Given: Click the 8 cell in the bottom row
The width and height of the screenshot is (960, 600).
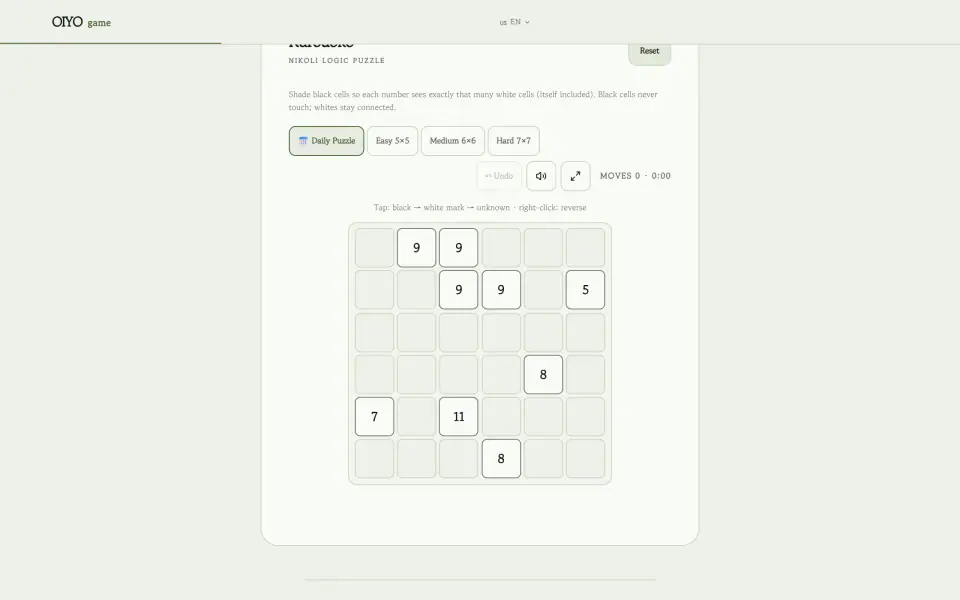Looking at the screenshot, I should click(x=501, y=459).
